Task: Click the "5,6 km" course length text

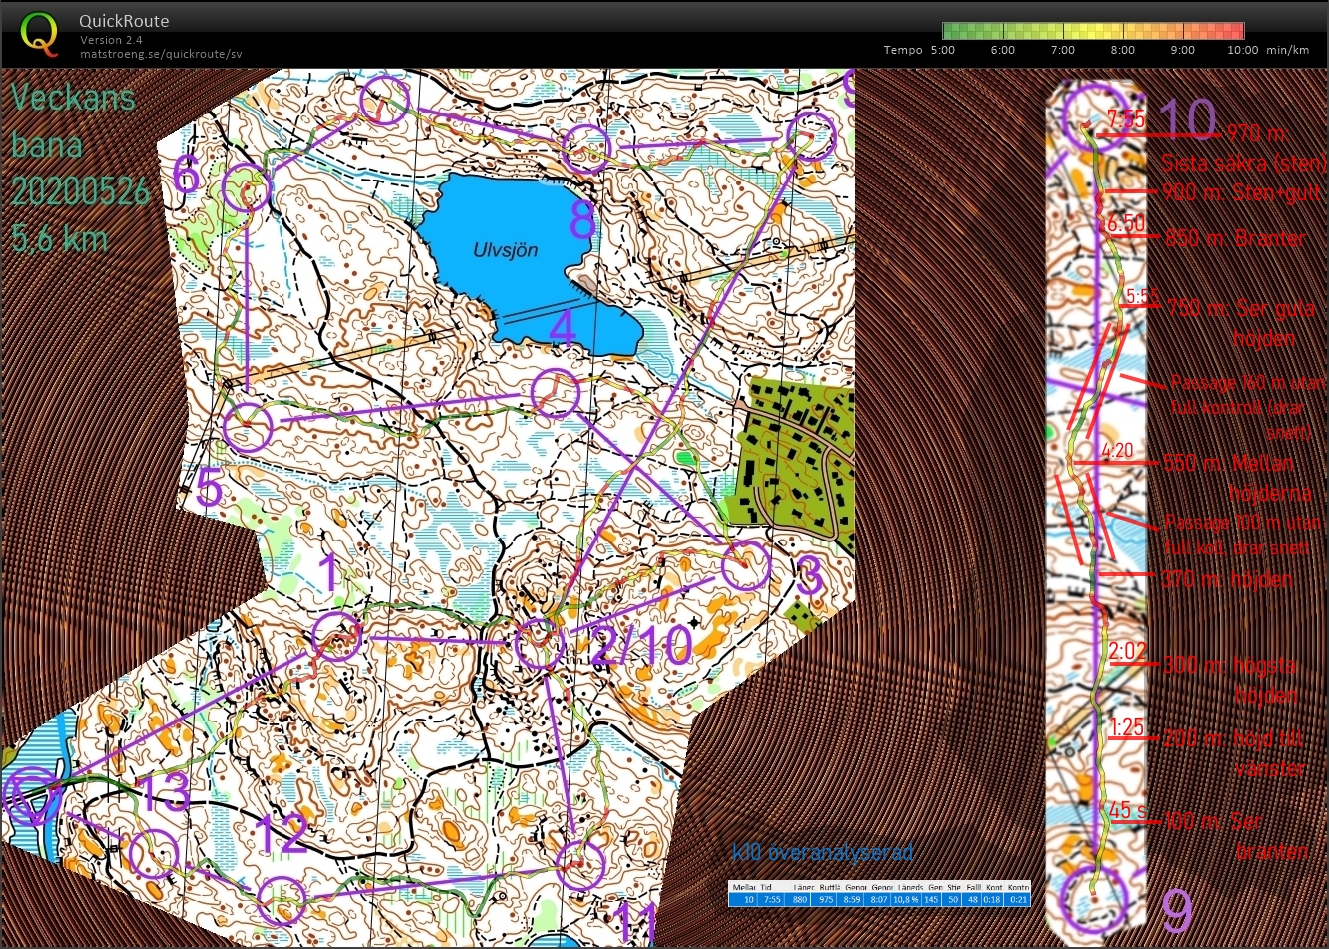Action: click(60, 237)
